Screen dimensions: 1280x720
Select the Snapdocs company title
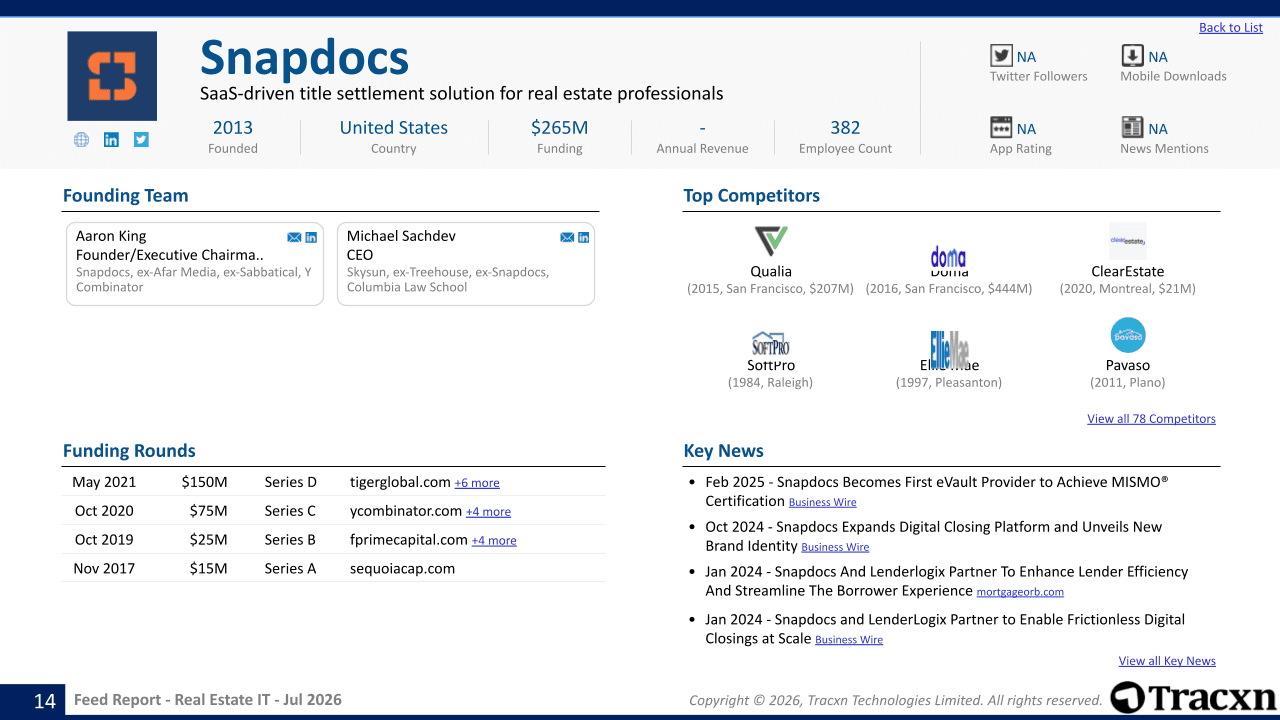click(305, 58)
